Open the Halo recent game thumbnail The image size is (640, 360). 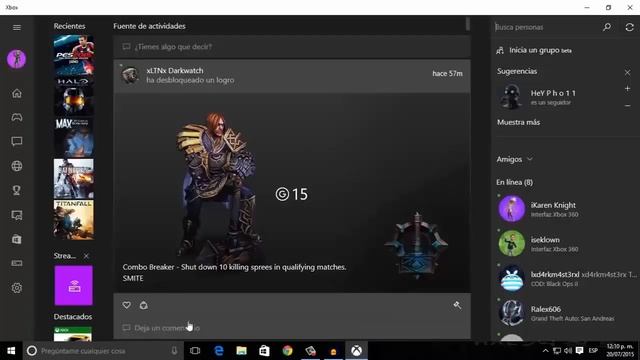coord(73,96)
